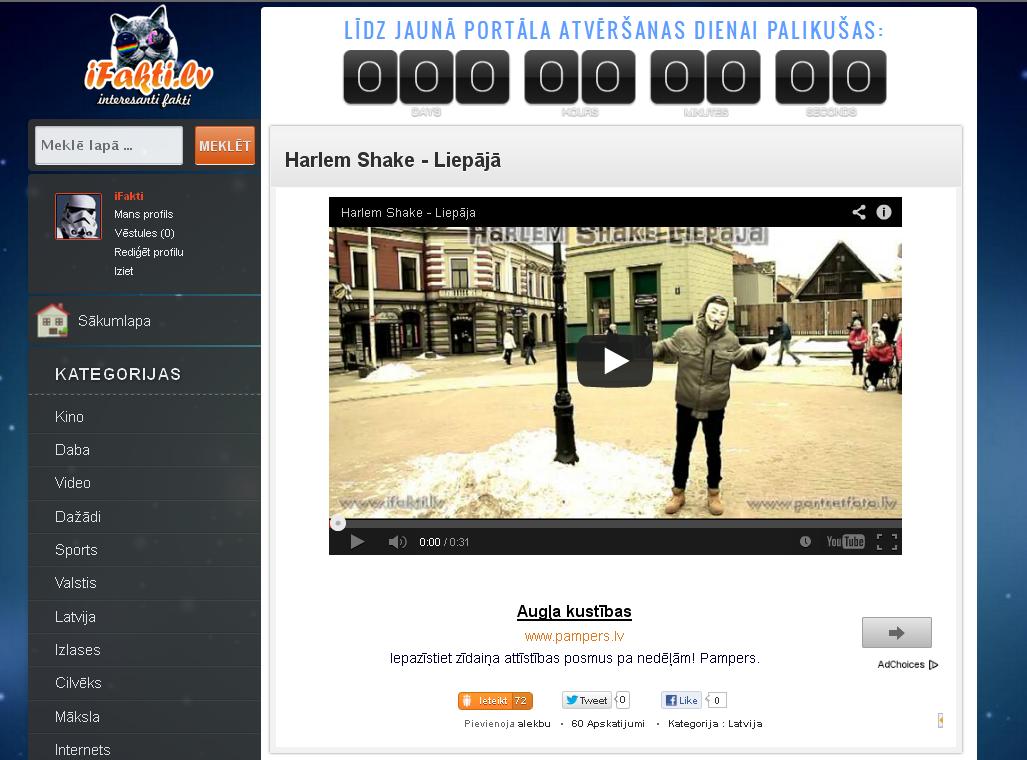Open alekbu author profile link
The width and height of the screenshot is (1027, 760).
click(x=534, y=724)
